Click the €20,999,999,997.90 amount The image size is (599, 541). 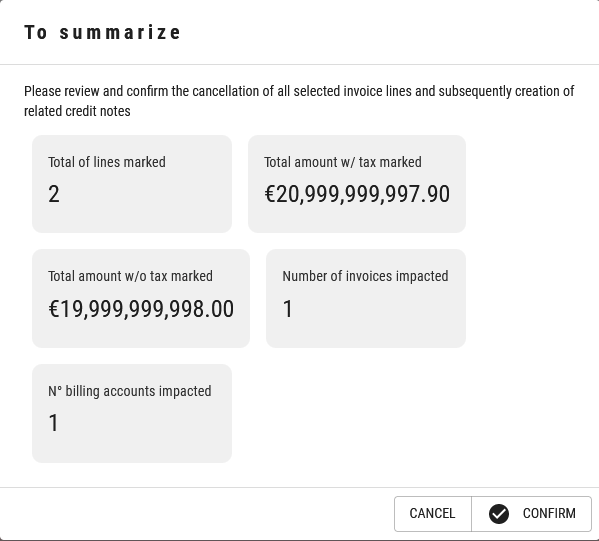357,194
